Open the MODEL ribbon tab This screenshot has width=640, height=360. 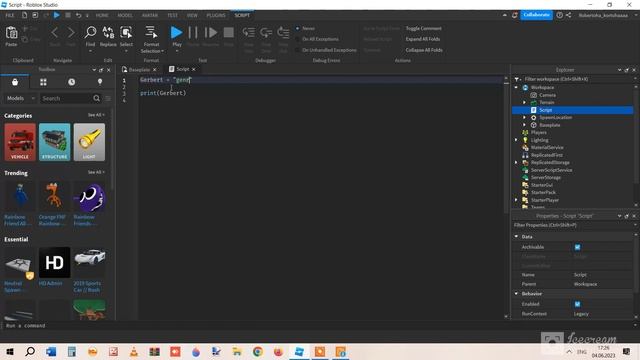pyautogui.click(x=125, y=15)
